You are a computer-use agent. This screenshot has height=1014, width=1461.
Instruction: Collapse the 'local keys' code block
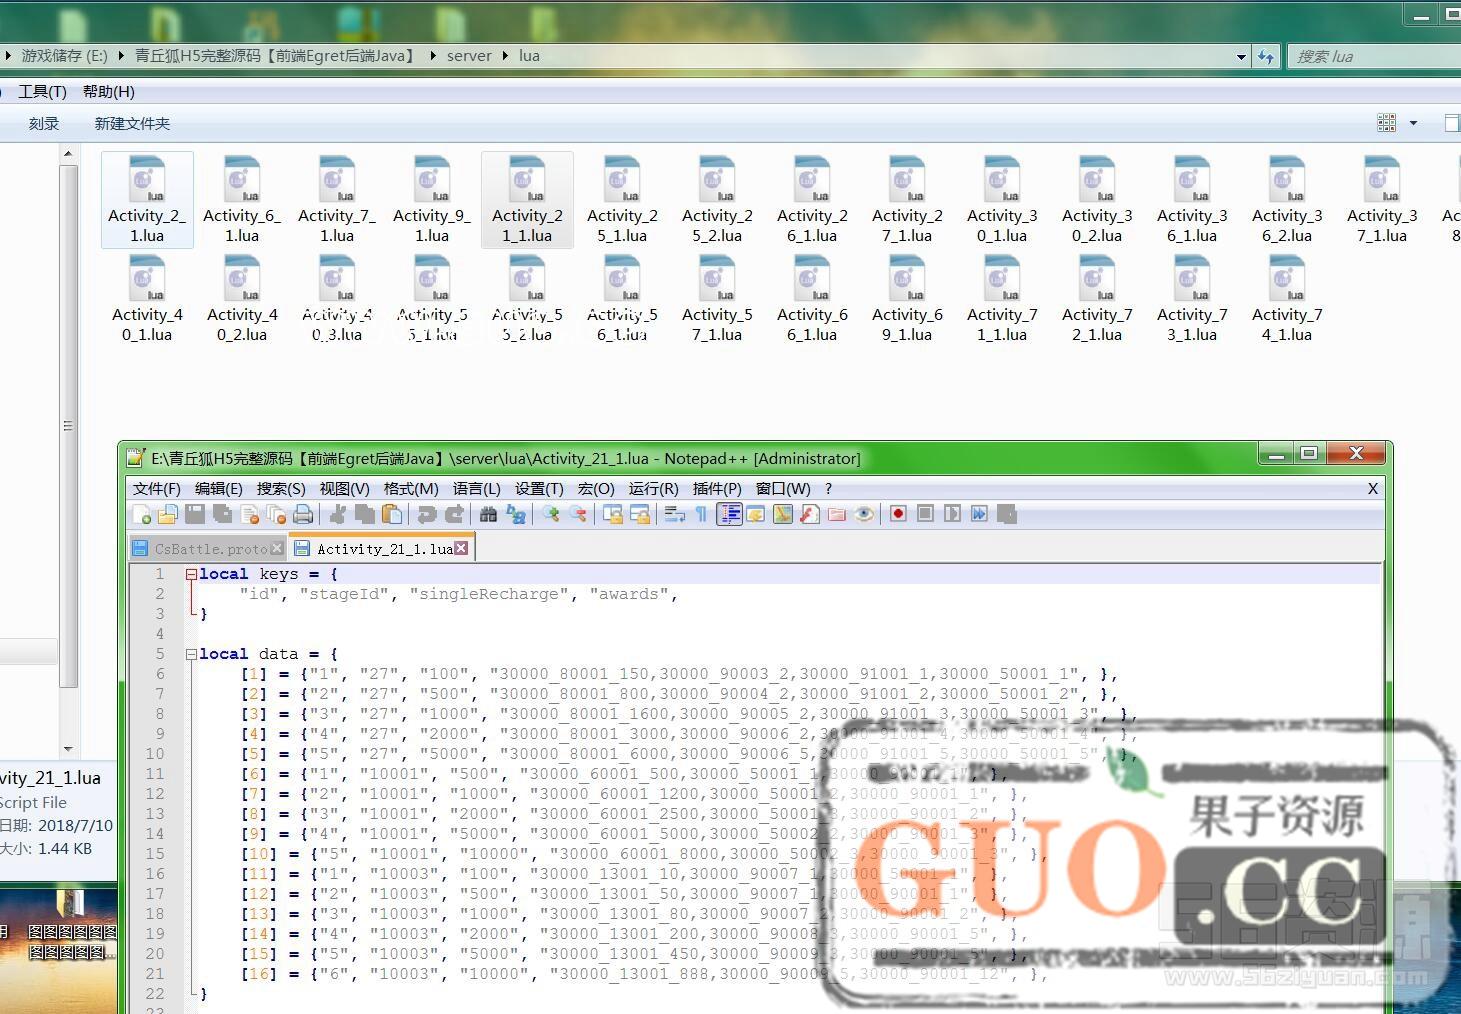(x=191, y=574)
